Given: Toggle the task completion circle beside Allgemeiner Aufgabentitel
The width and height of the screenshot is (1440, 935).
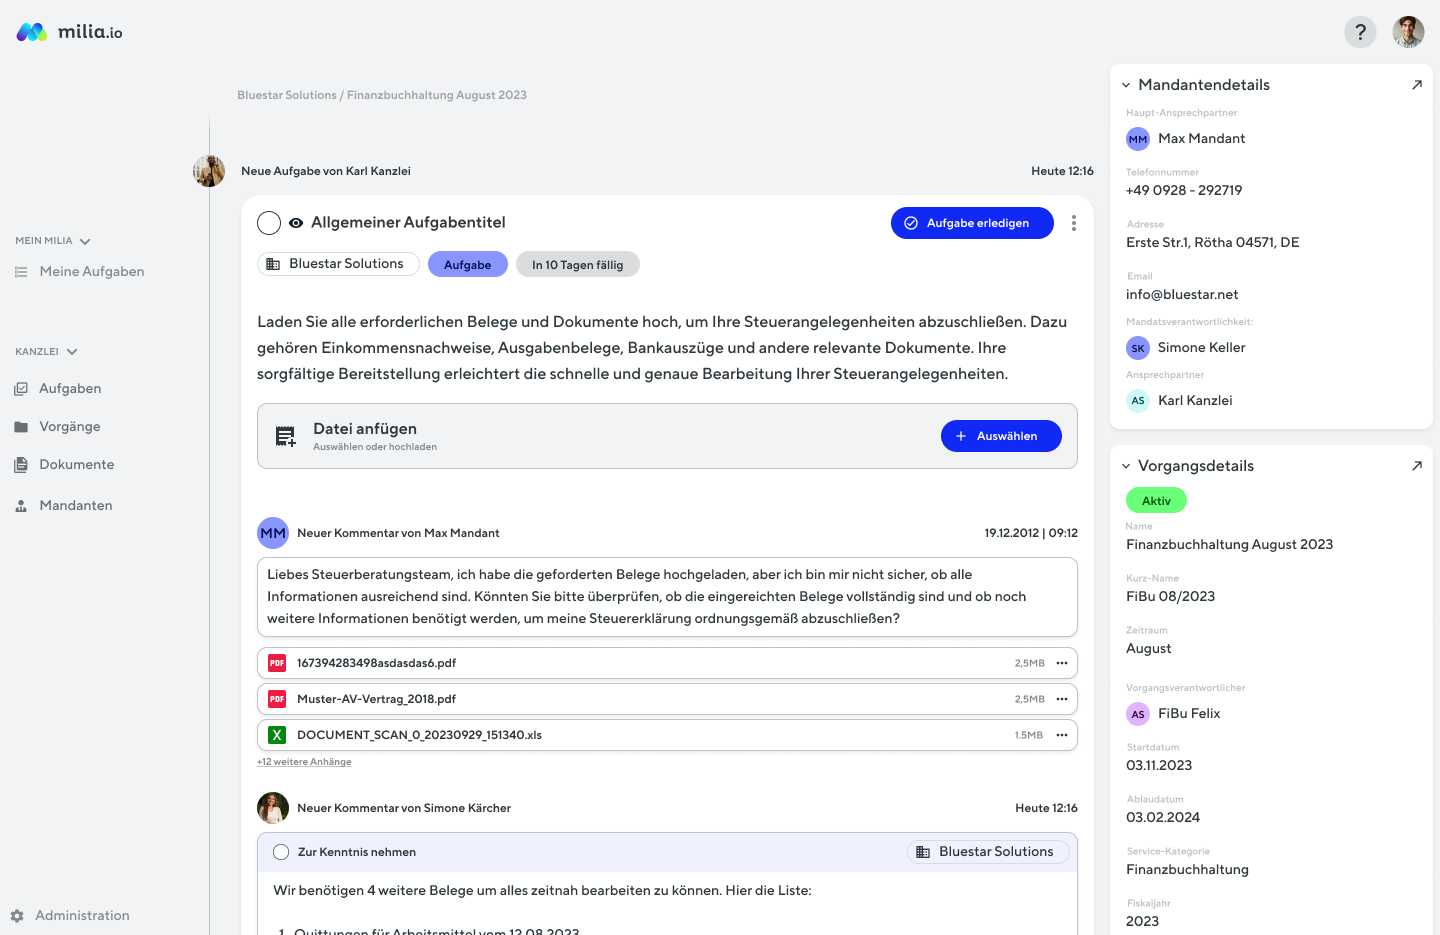Looking at the screenshot, I should [269, 223].
